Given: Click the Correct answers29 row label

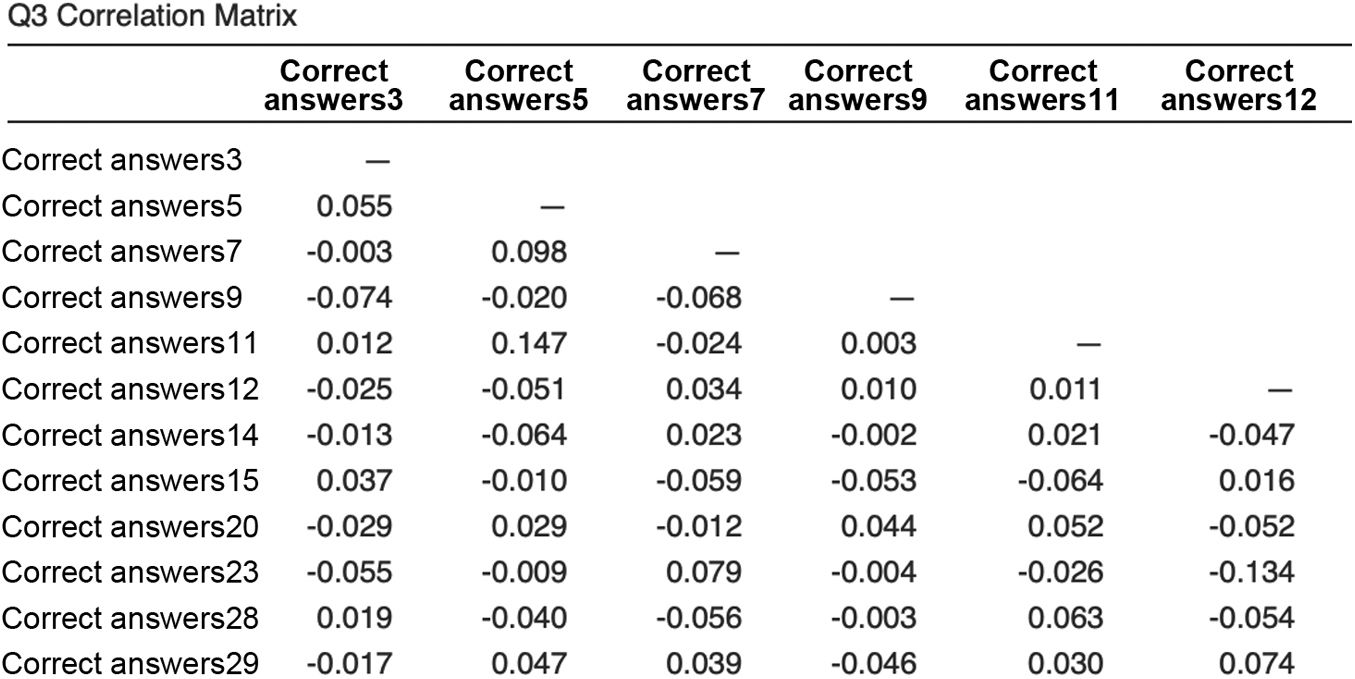Looking at the screenshot, I should click(130, 664).
